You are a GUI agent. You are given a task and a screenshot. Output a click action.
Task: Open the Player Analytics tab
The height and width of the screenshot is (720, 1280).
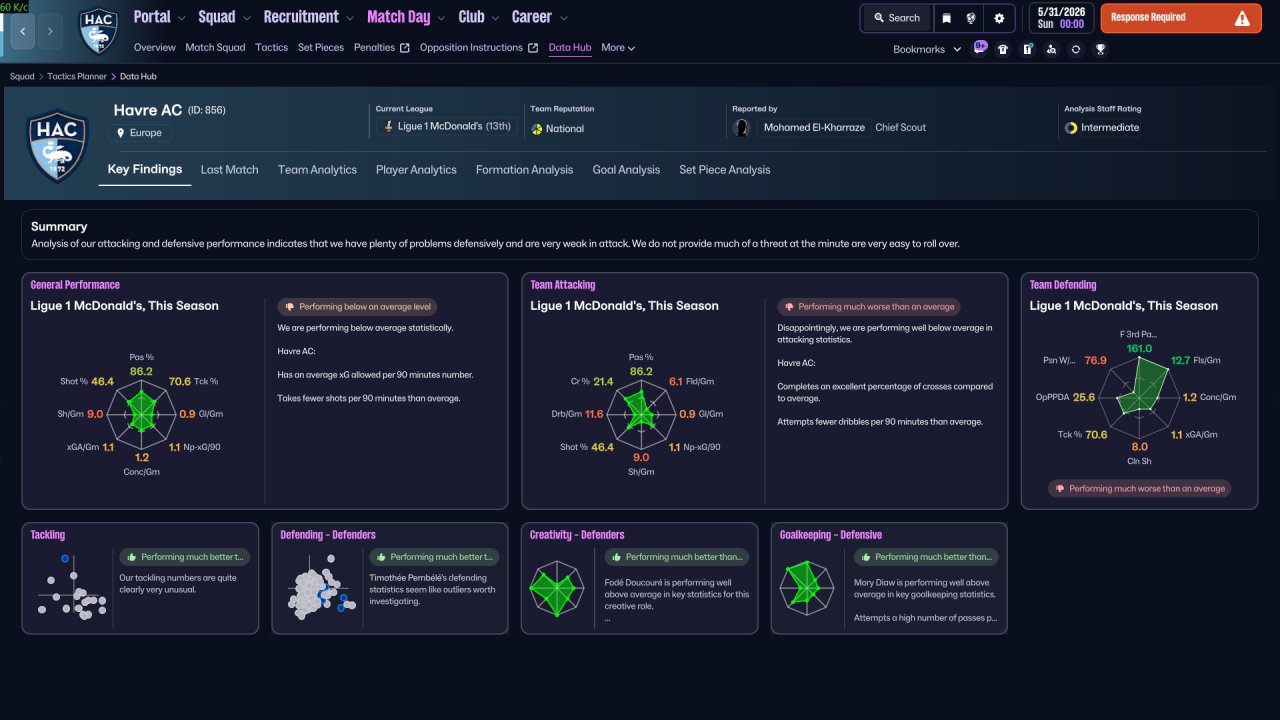(416, 170)
